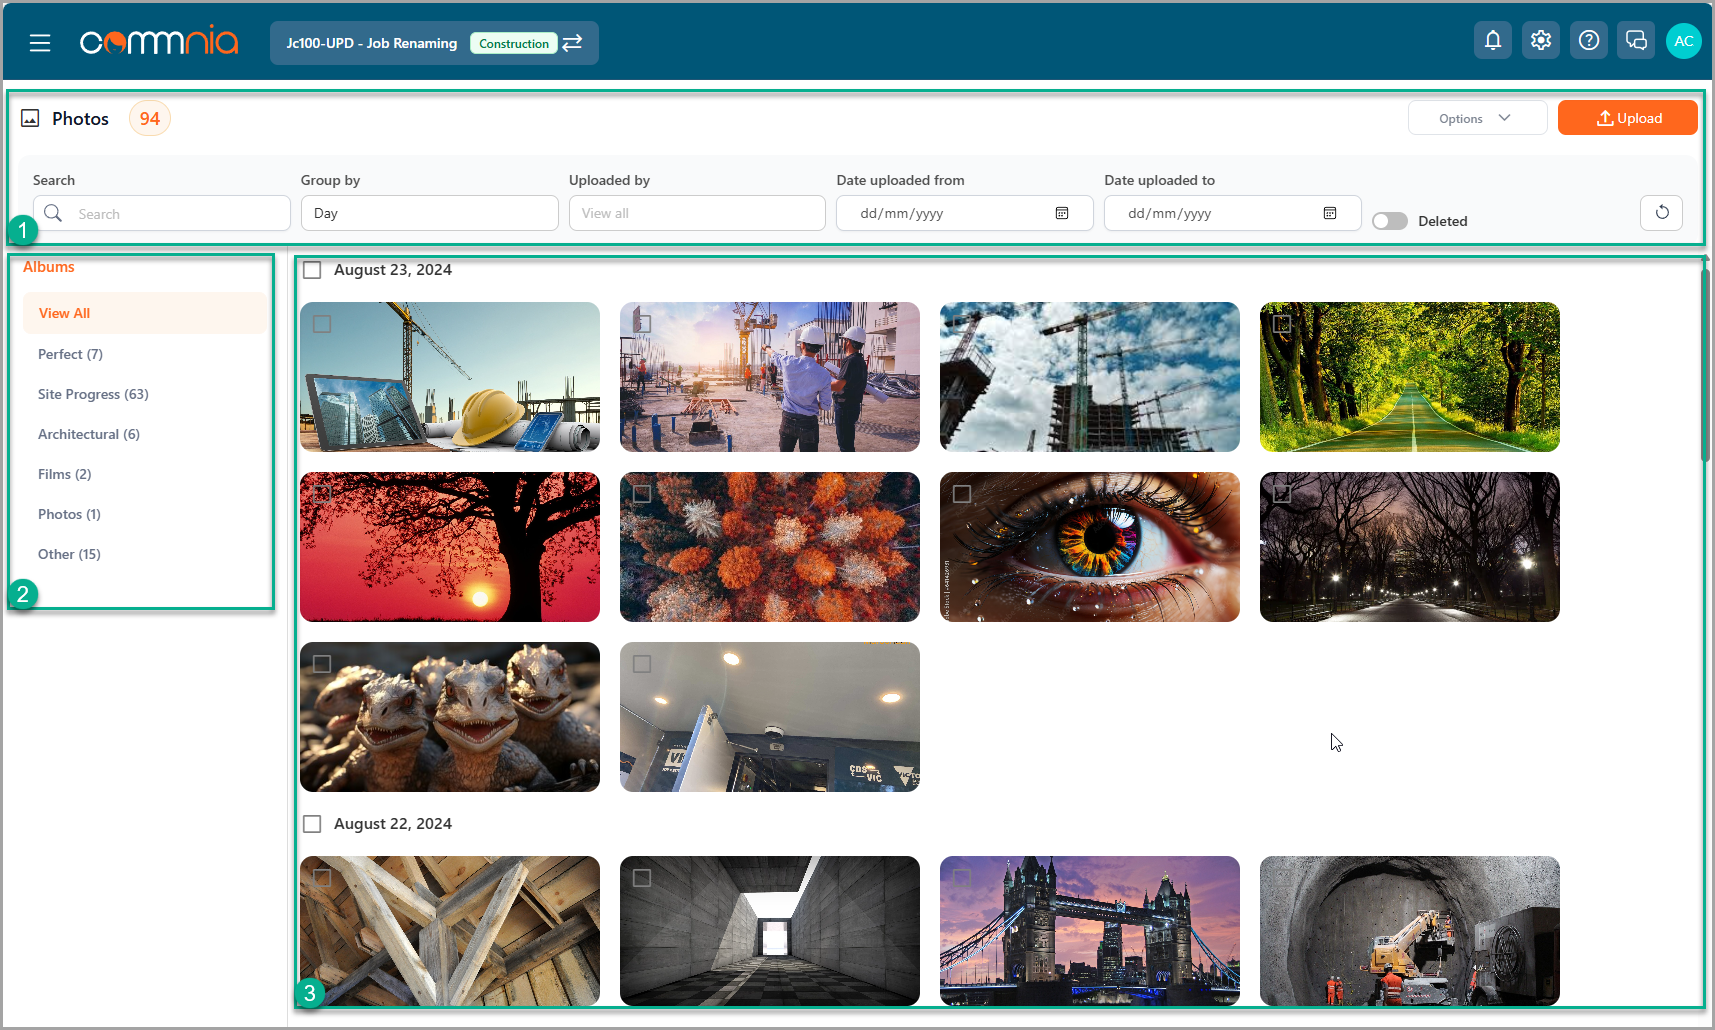Open help question mark icon
The width and height of the screenshot is (1715, 1030).
1588,41
